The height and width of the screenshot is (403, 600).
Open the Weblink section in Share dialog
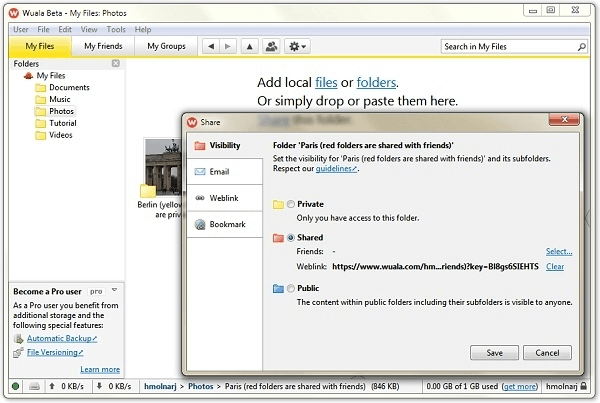point(223,198)
